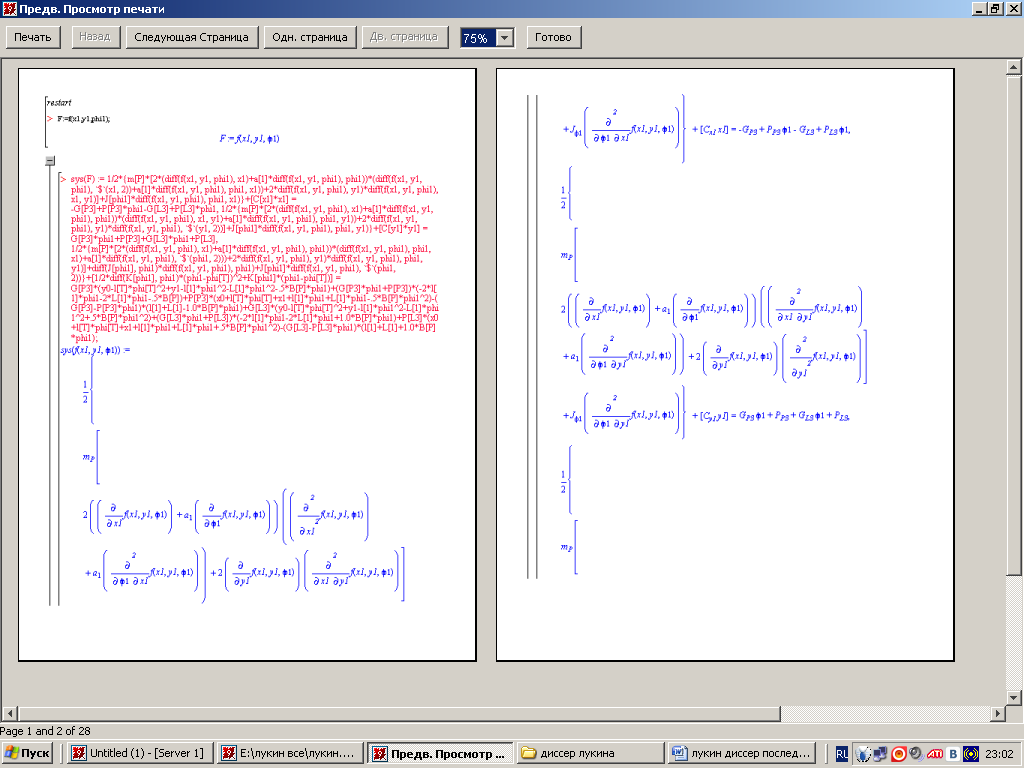Open the Пуск start menu

tap(28, 753)
